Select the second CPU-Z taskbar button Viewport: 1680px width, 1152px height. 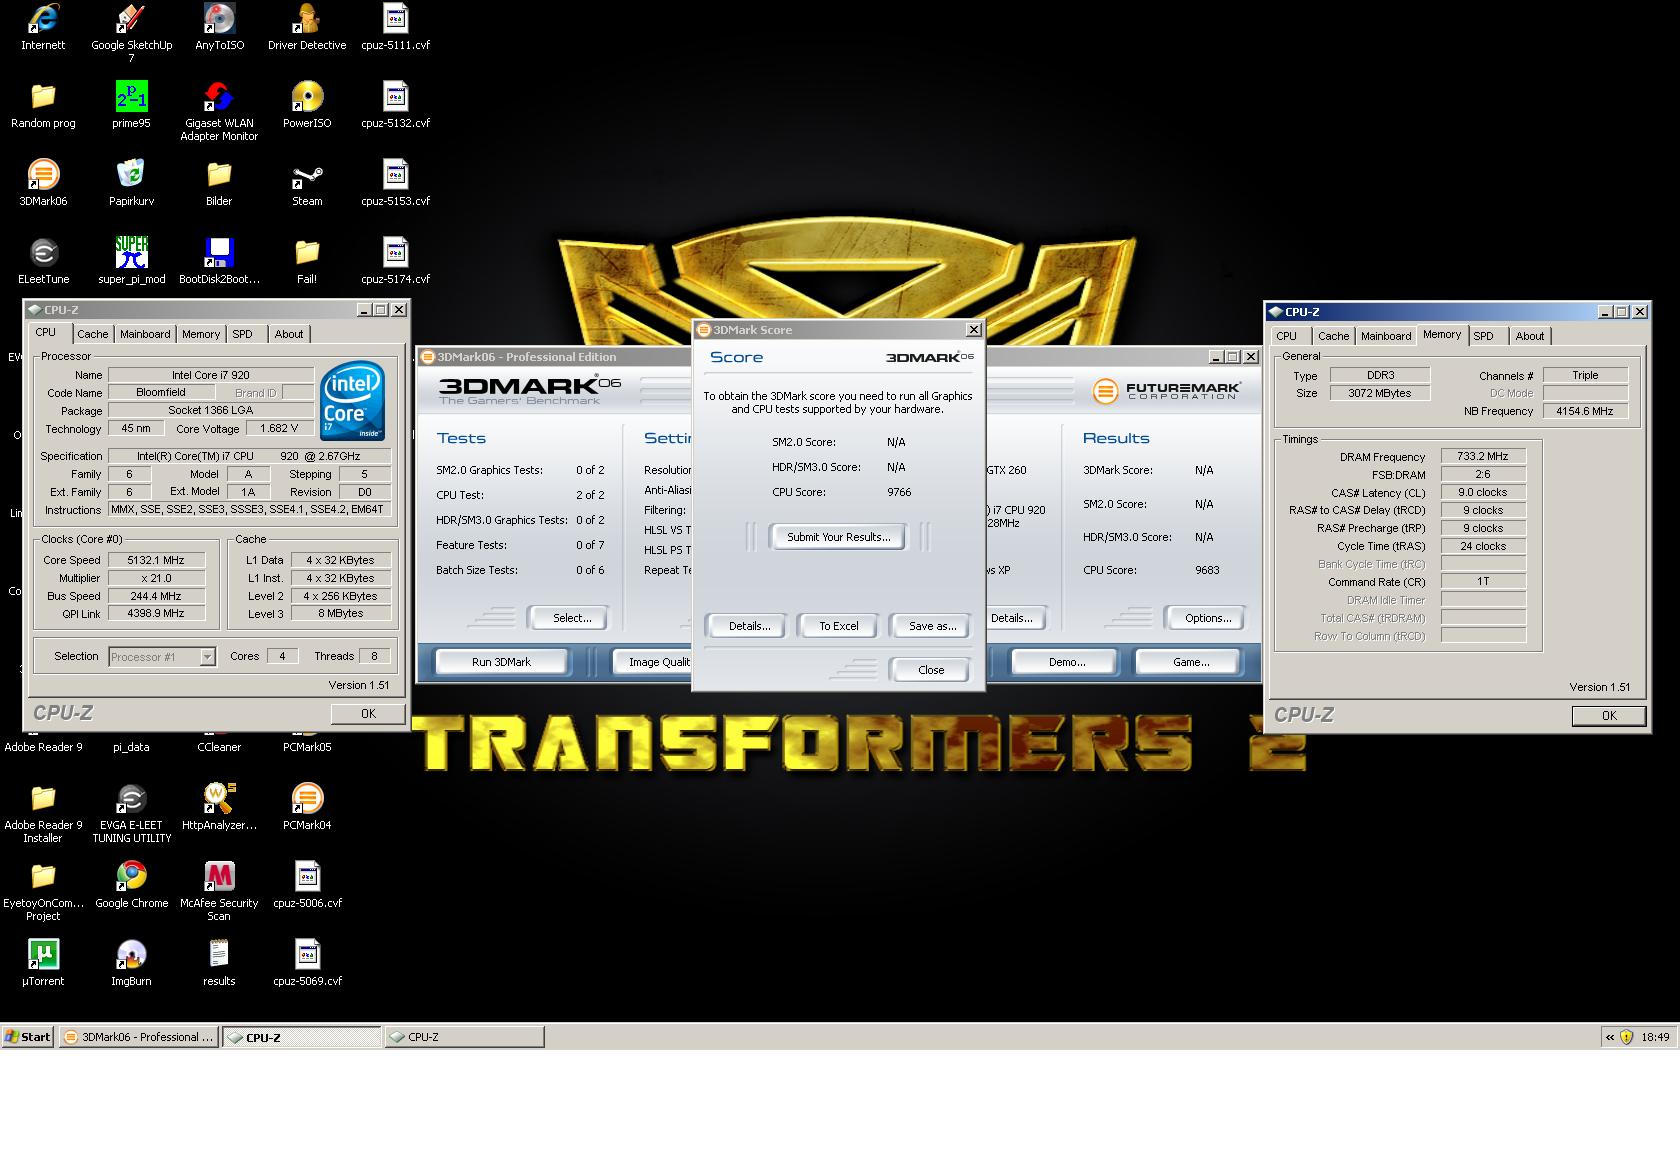click(464, 1037)
